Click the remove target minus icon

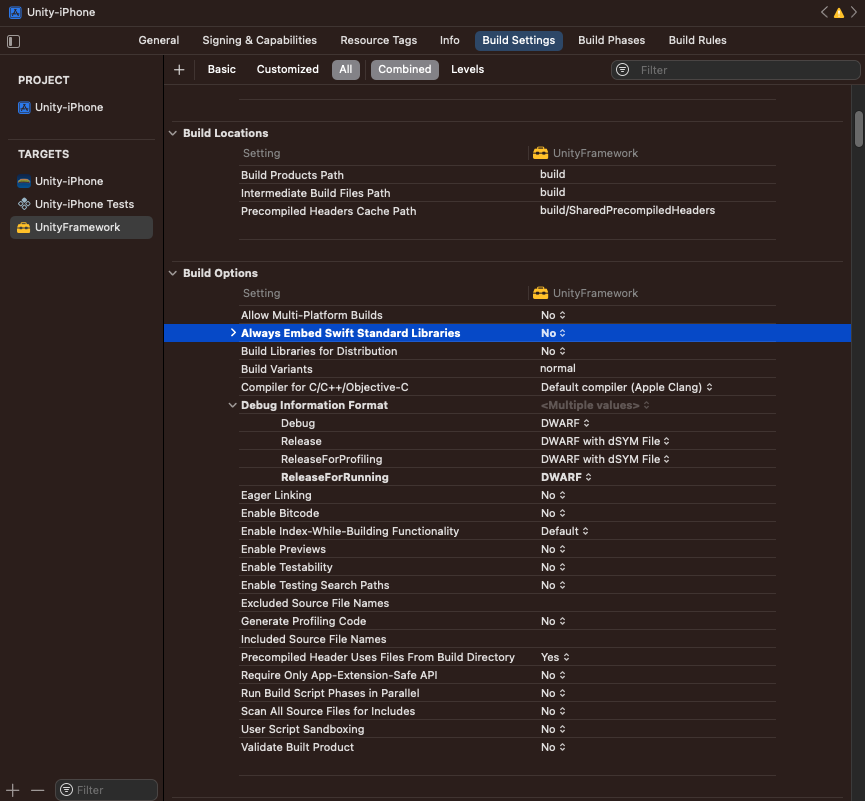pos(38,790)
